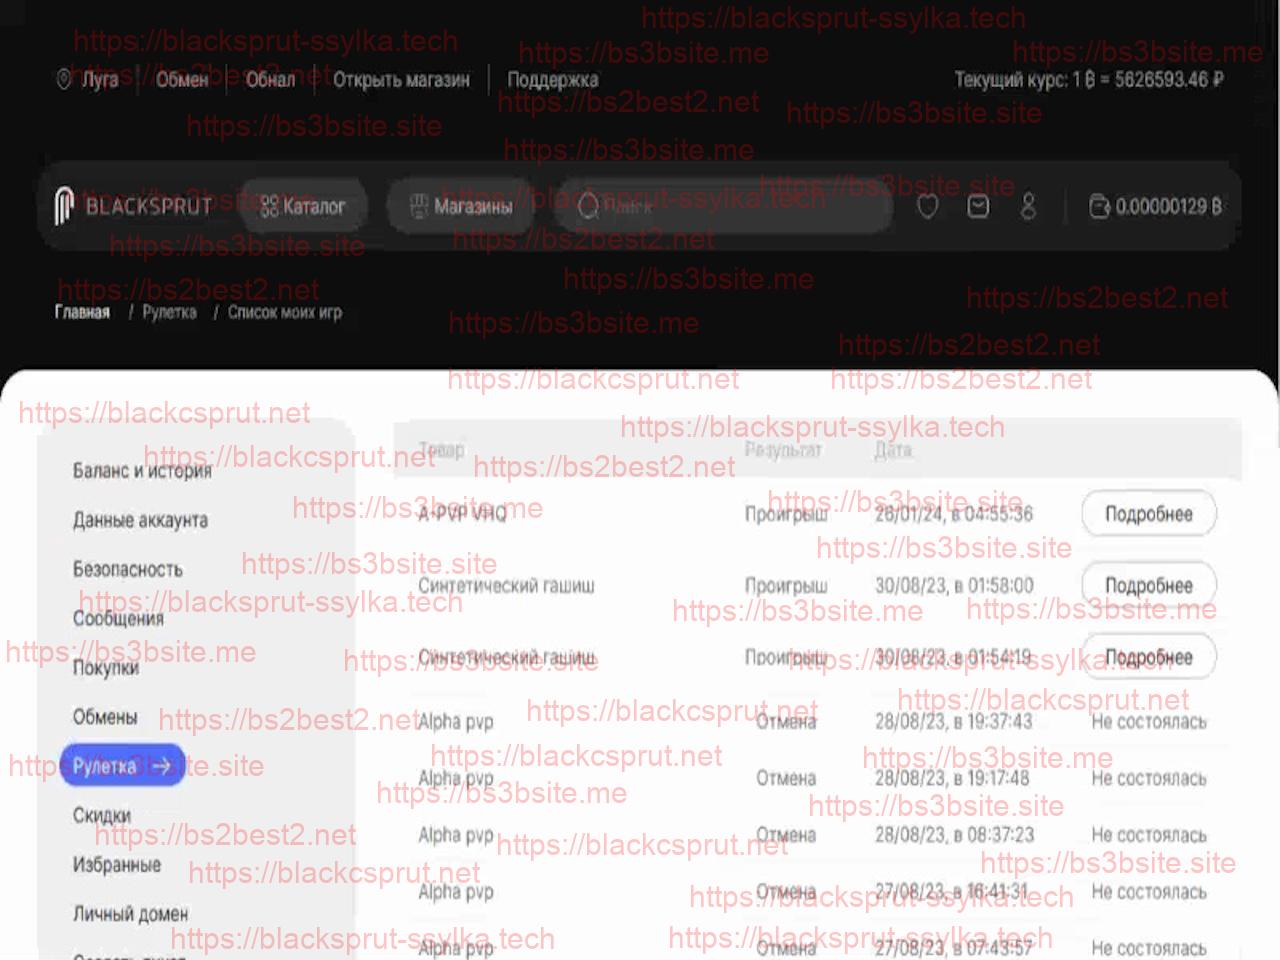Click Список моих игр breadcrumb
Image resolution: width=1280 pixels, height=960 pixels.
tap(285, 312)
